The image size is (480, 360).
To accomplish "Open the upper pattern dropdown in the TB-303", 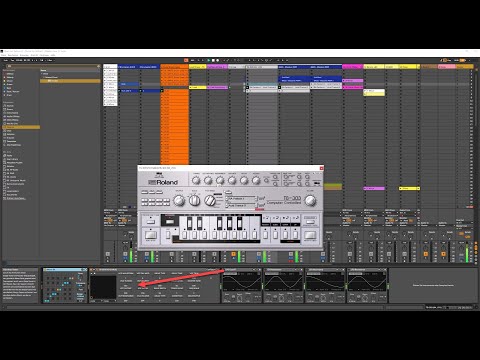I will (x=242, y=199).
